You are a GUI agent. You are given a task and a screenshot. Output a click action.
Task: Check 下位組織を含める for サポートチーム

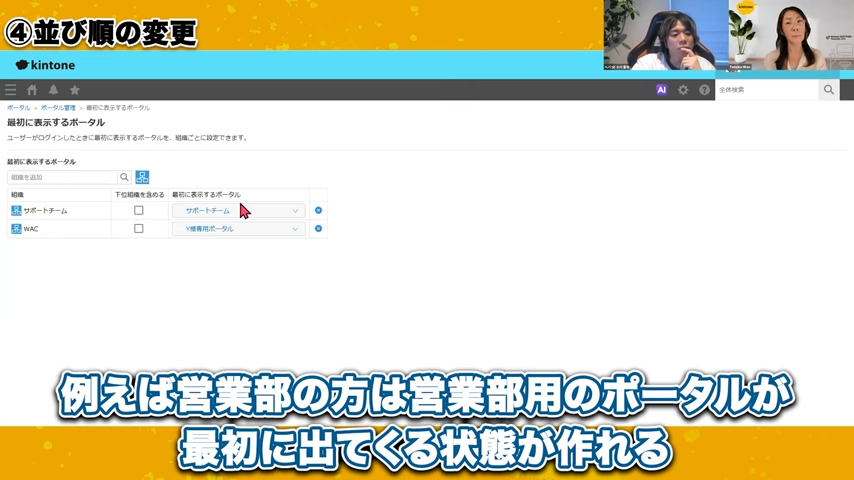[x=139, y=210]
